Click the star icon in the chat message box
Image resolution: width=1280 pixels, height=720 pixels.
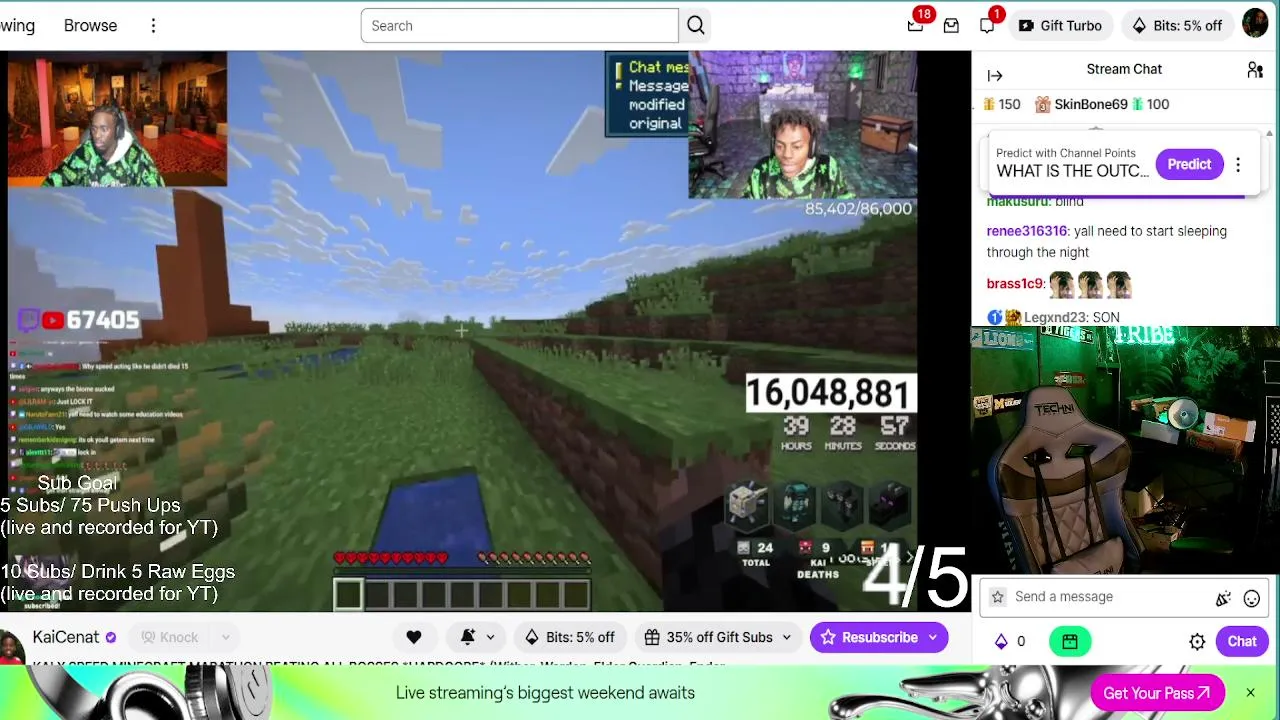point(997,597)
